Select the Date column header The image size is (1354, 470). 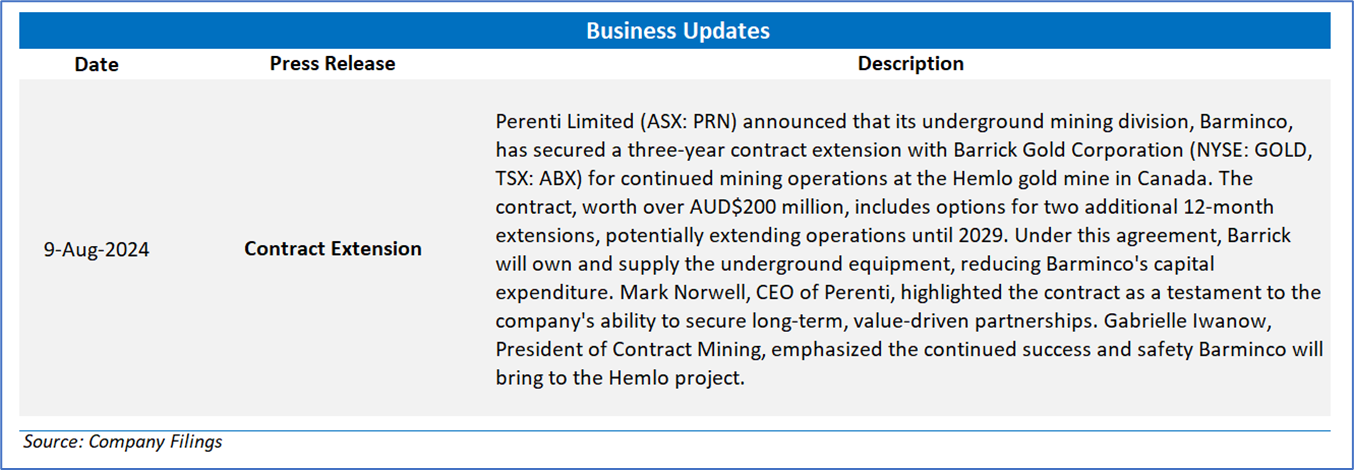(x=97, y=65)
